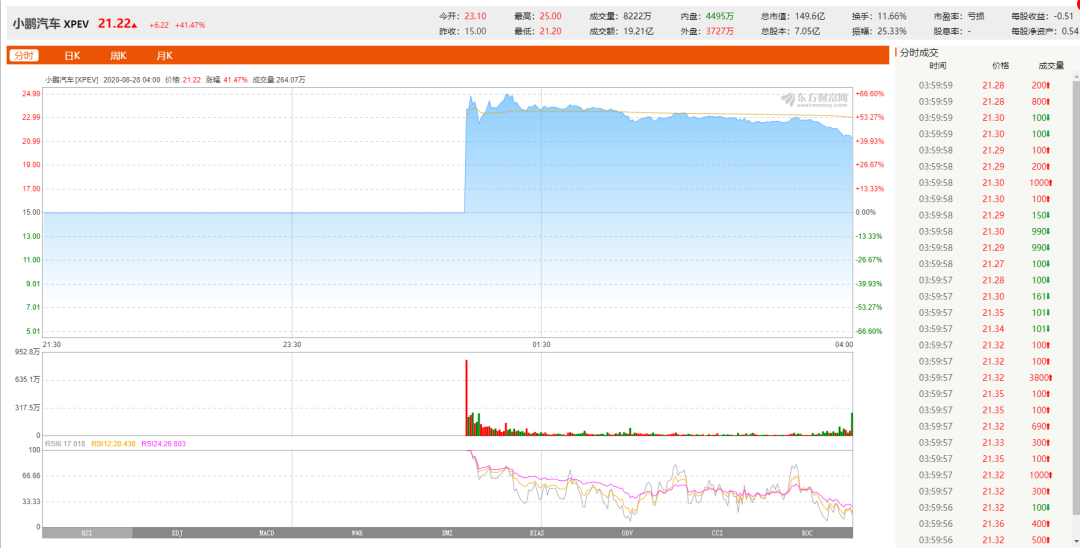The image size is (1080, 548).
Task: Click the RSI24:26.803 legend label
Action: pos(163,444)
